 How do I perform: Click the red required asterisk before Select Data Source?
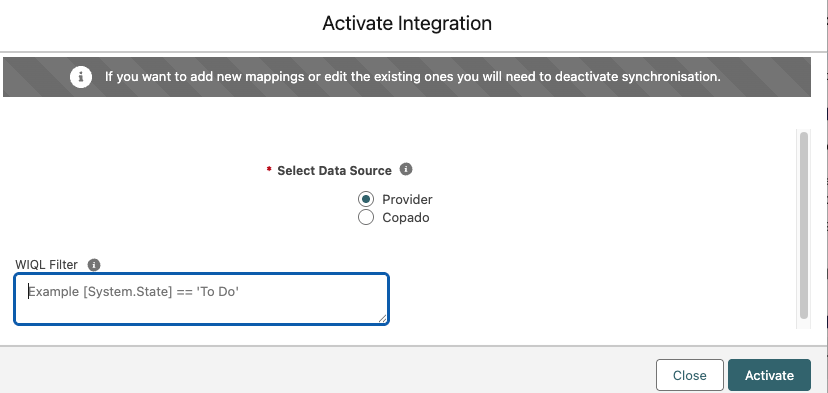[269, 171]
